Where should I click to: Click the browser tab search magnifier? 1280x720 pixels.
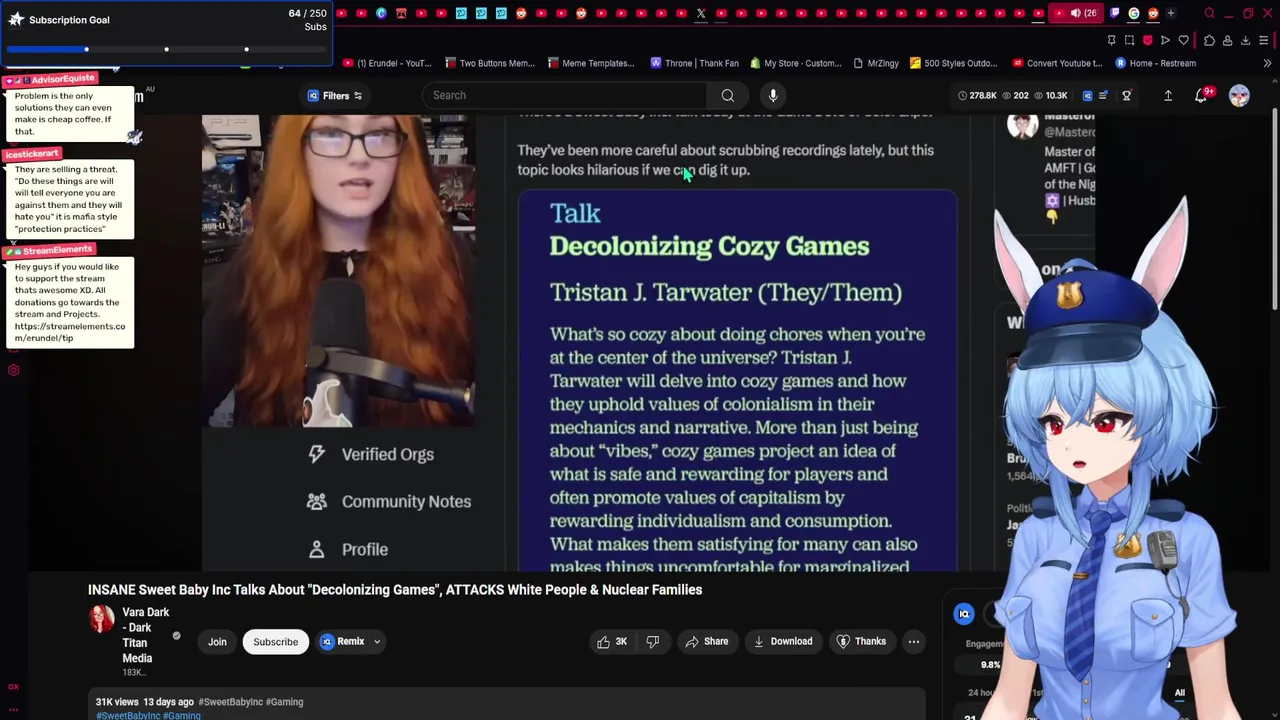pyautogui.click(x=1209, y=13)
